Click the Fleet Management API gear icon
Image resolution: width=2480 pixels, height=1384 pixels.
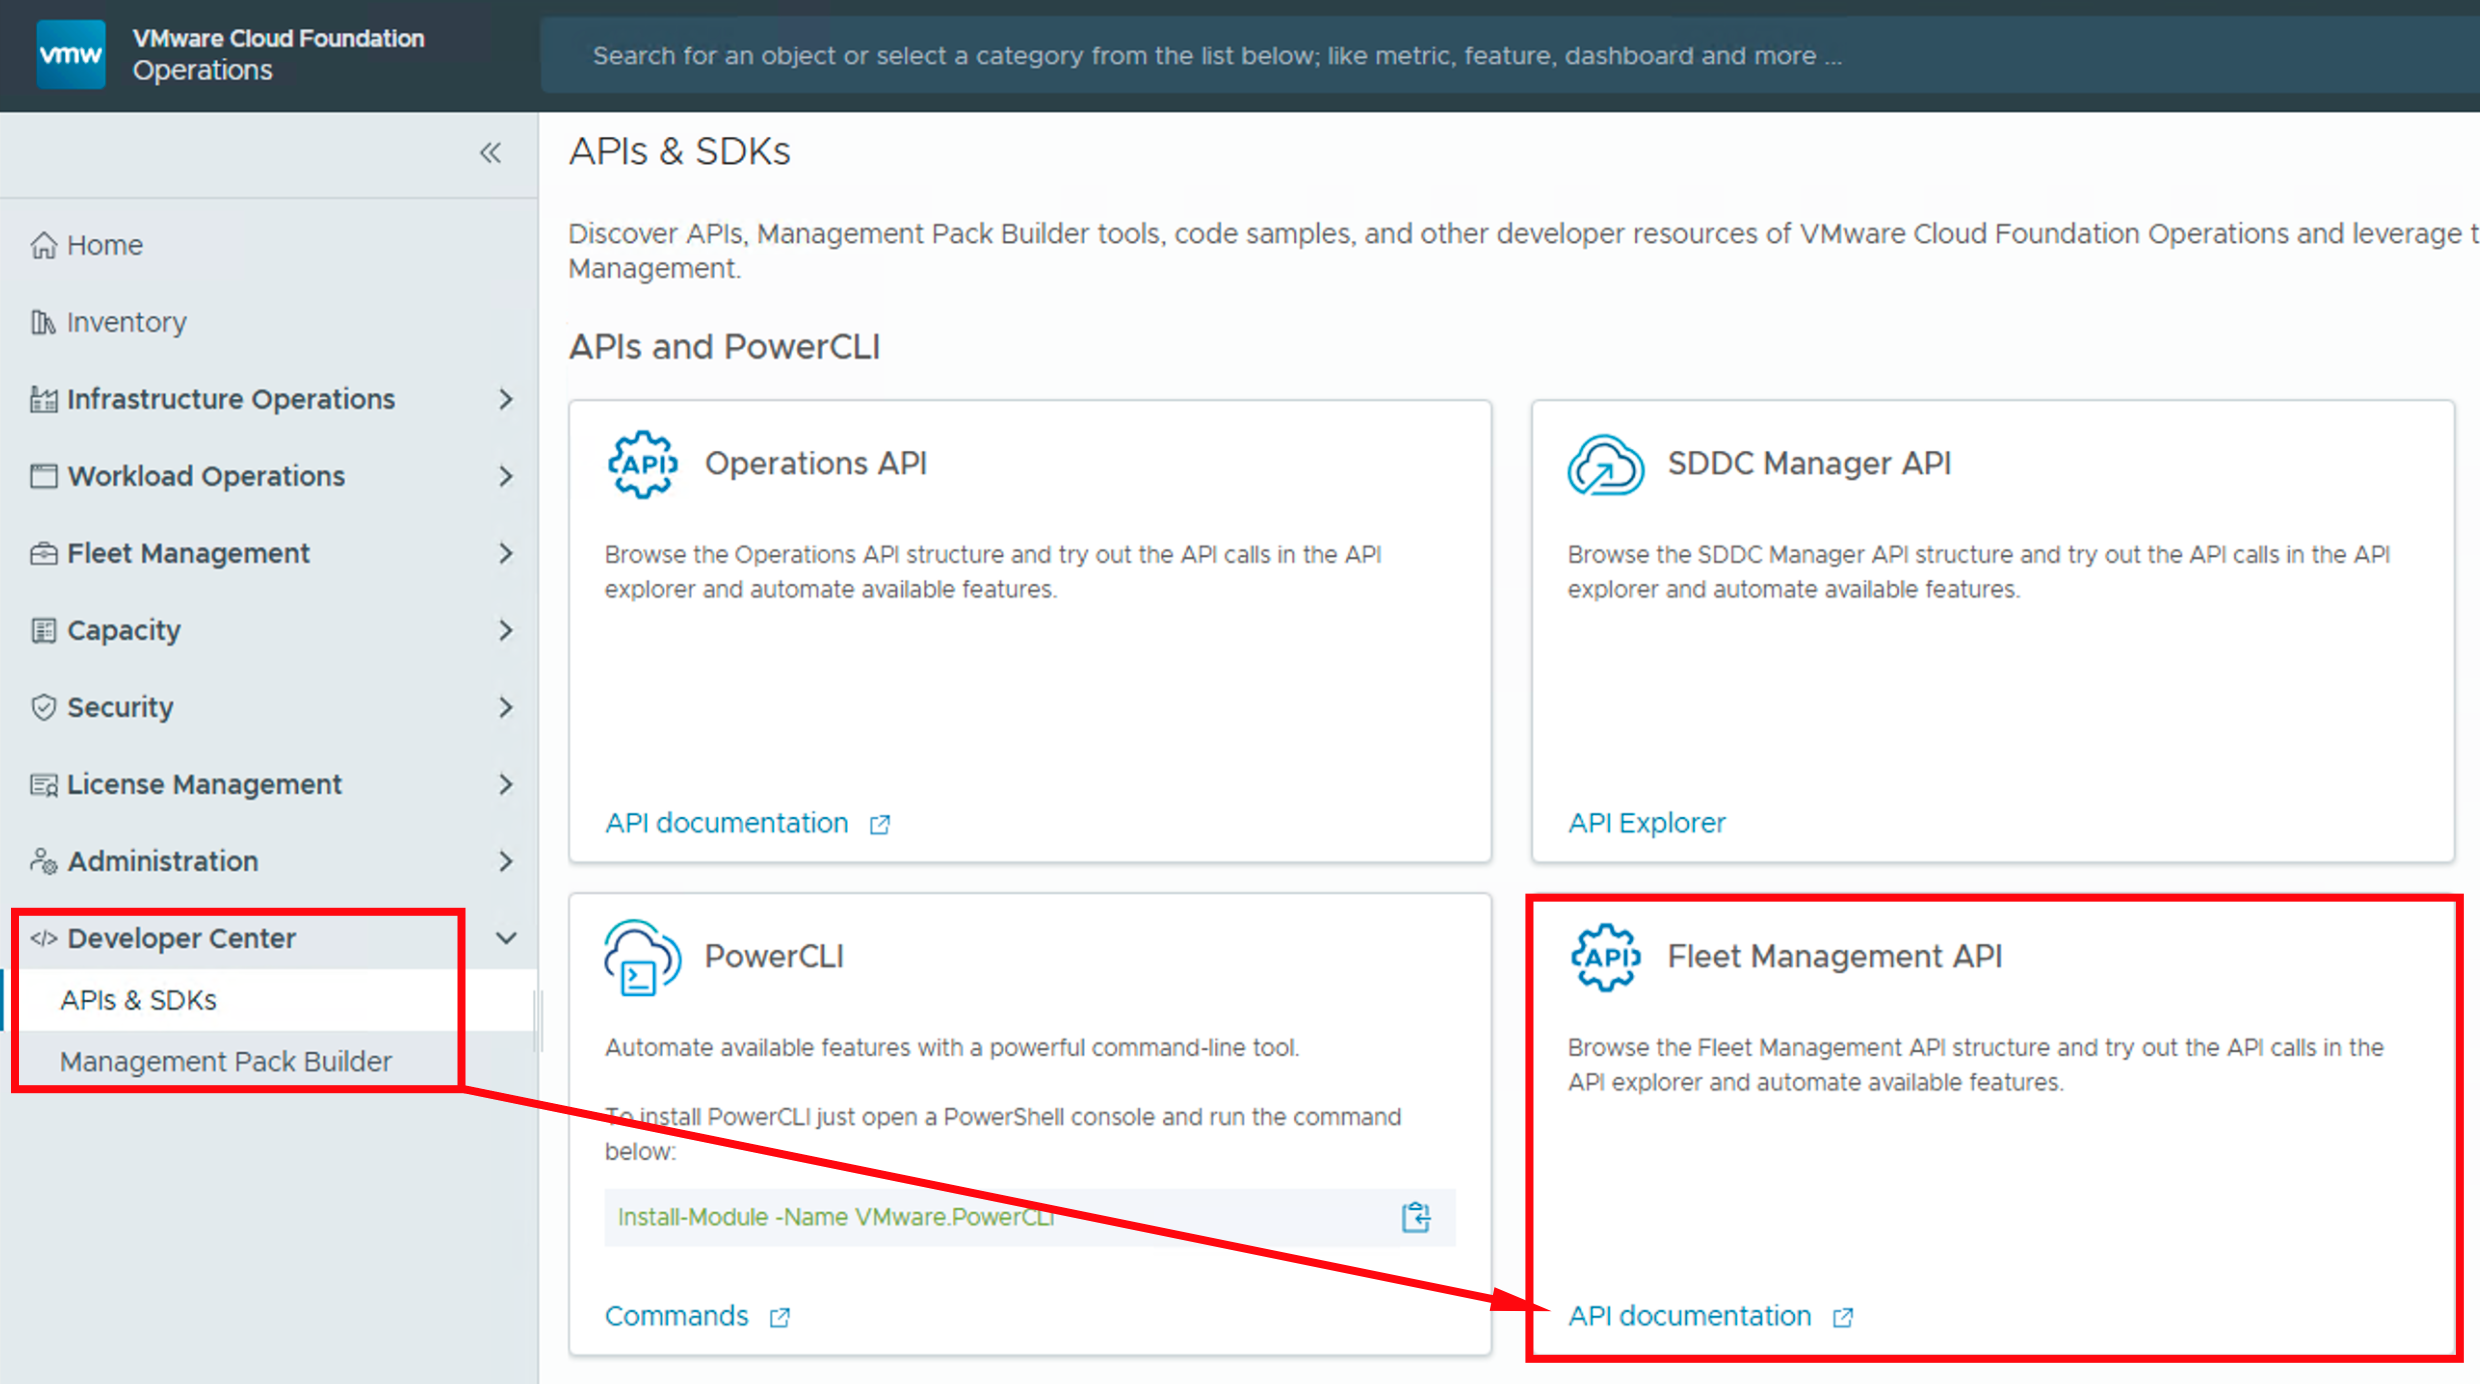tap(1605, 957)
